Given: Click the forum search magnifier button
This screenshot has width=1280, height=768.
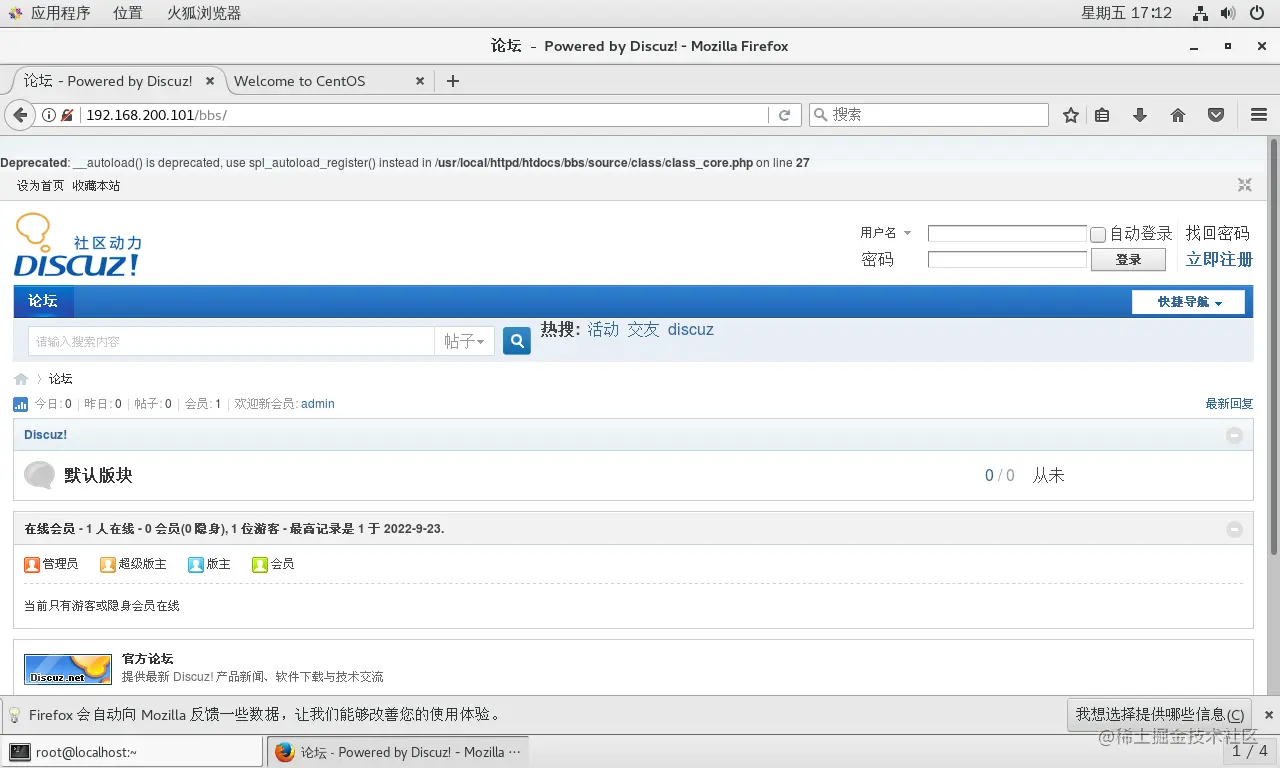Looking at the screenshot, I should 517,341.
